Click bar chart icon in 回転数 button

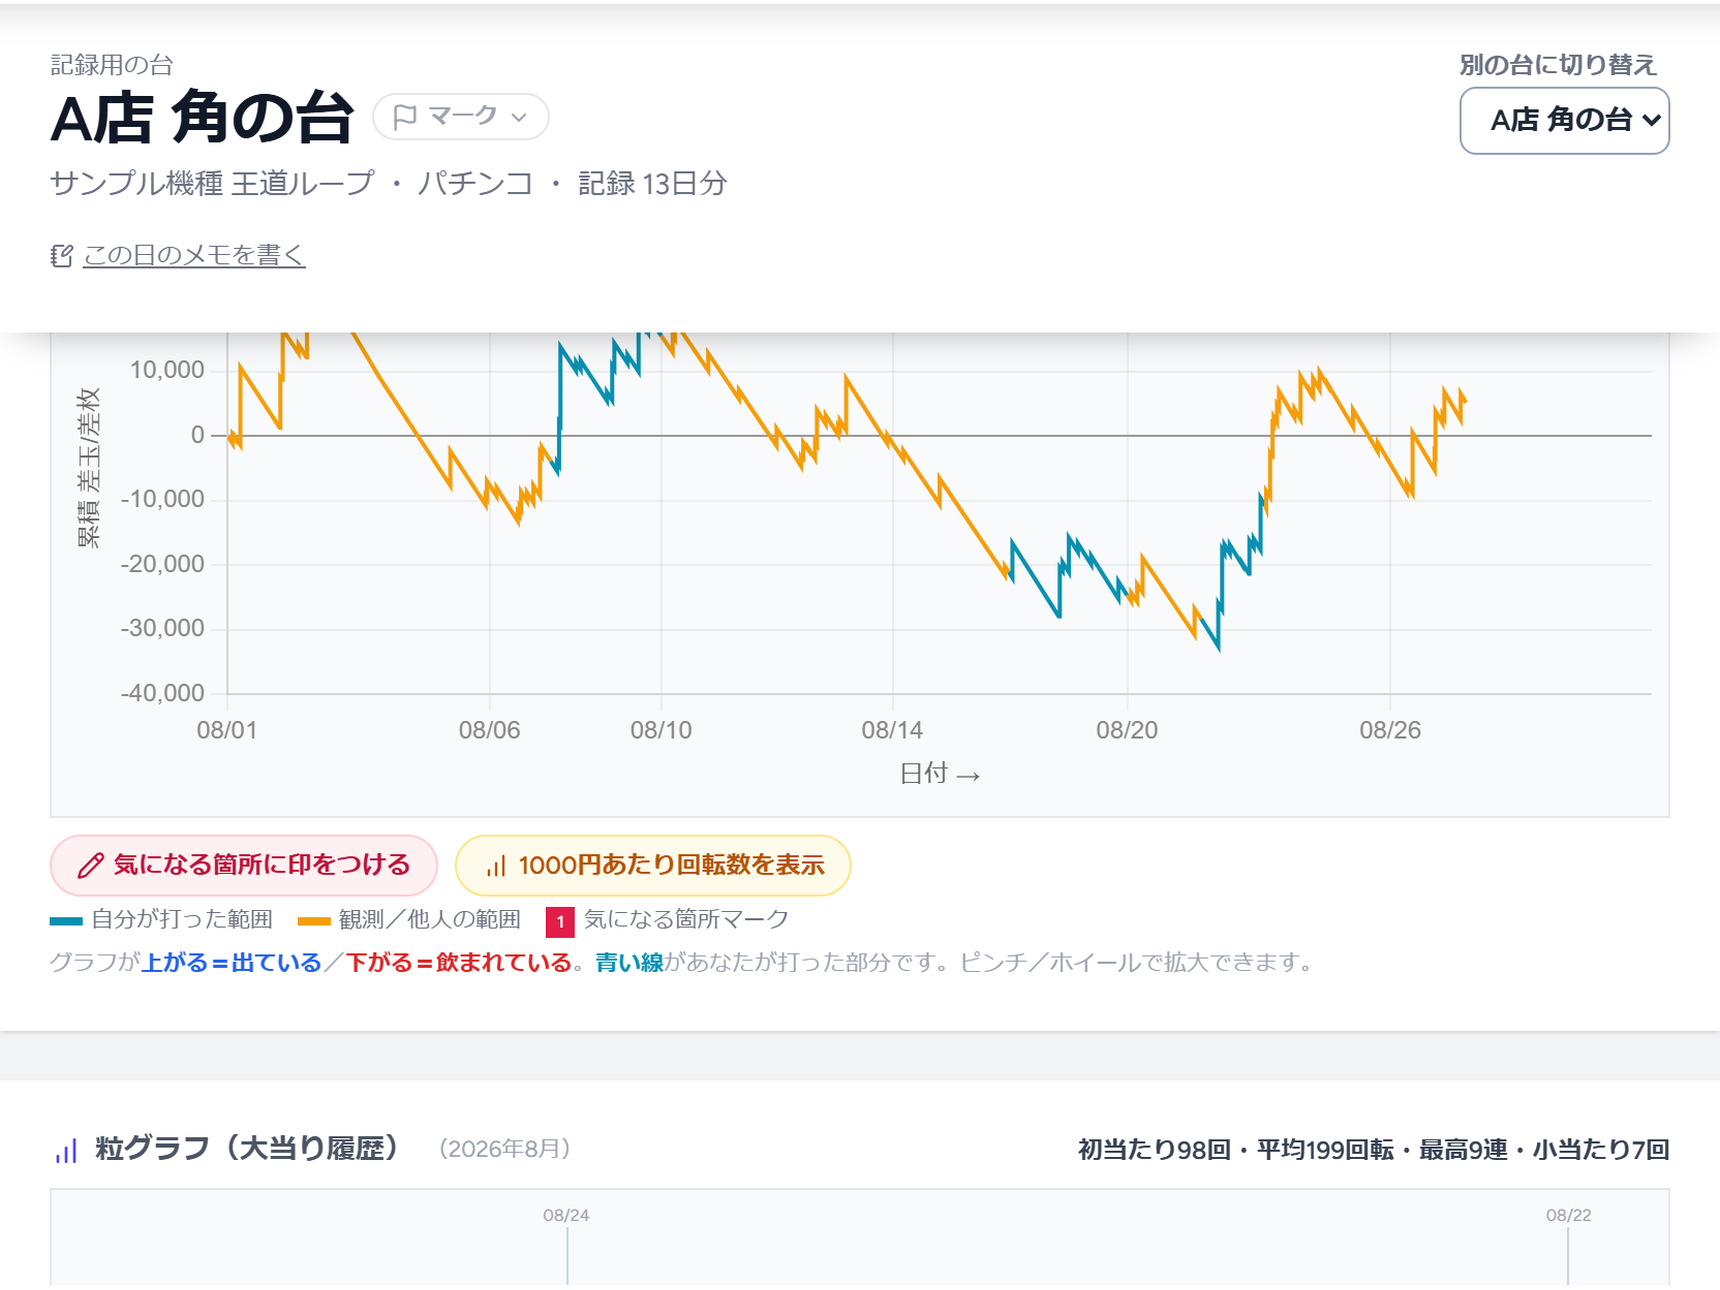click(x=496, y=866)
